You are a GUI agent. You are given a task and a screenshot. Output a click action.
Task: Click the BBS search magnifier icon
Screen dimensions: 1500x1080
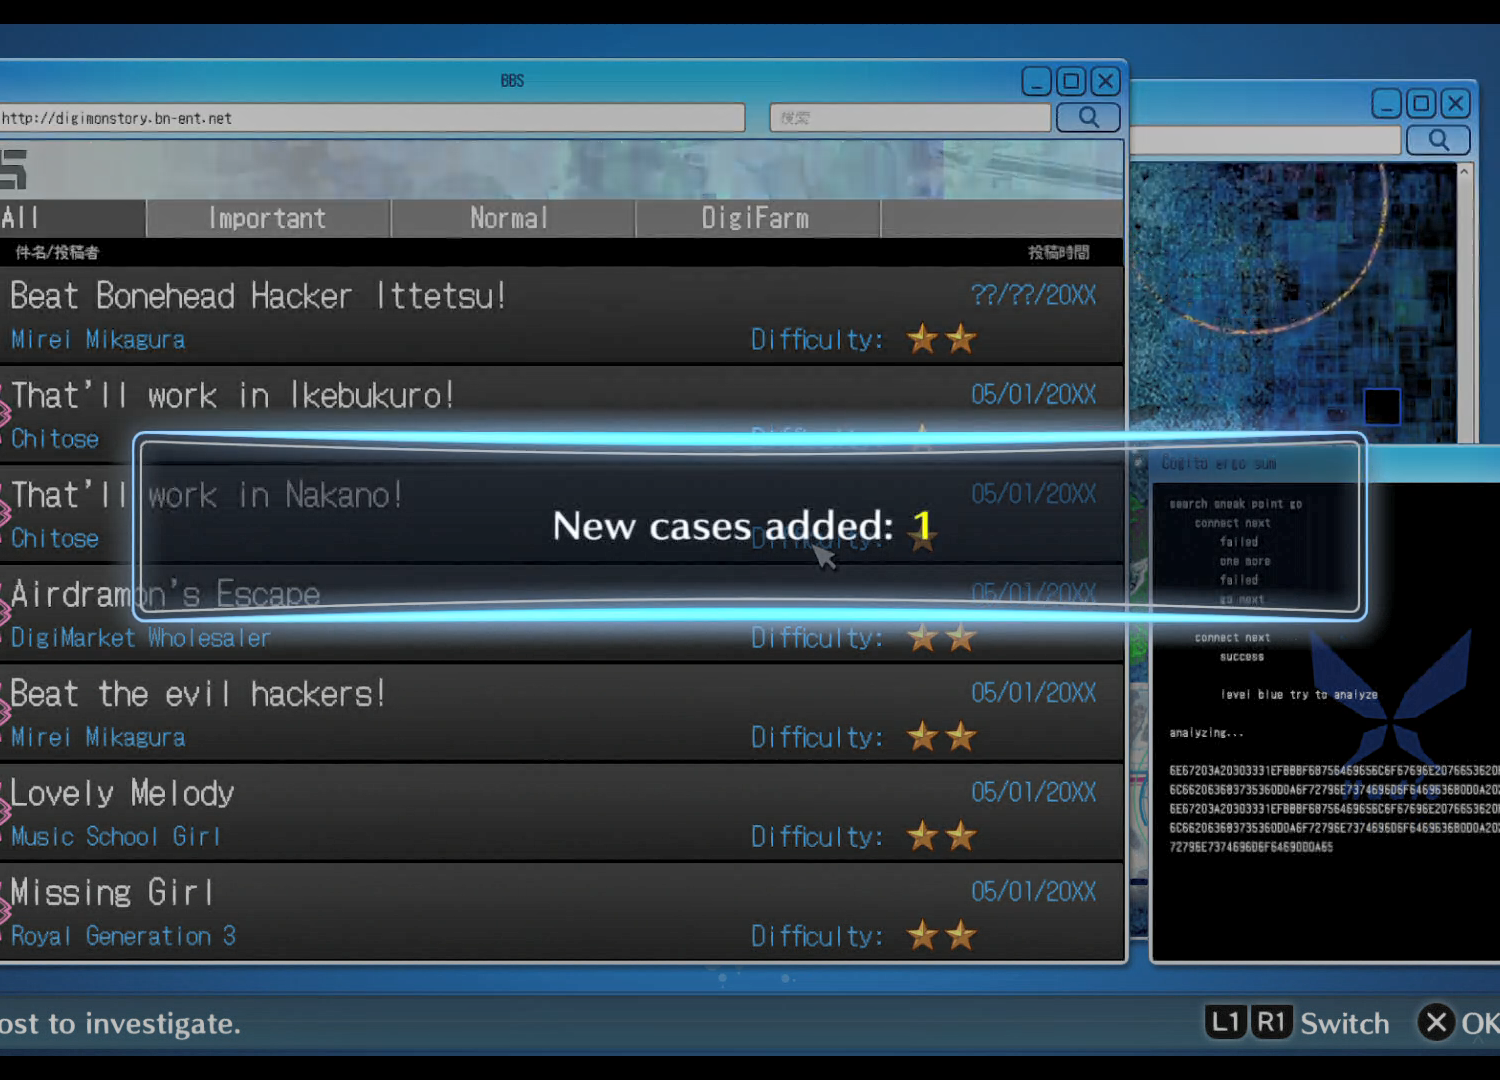[1088, 118]
